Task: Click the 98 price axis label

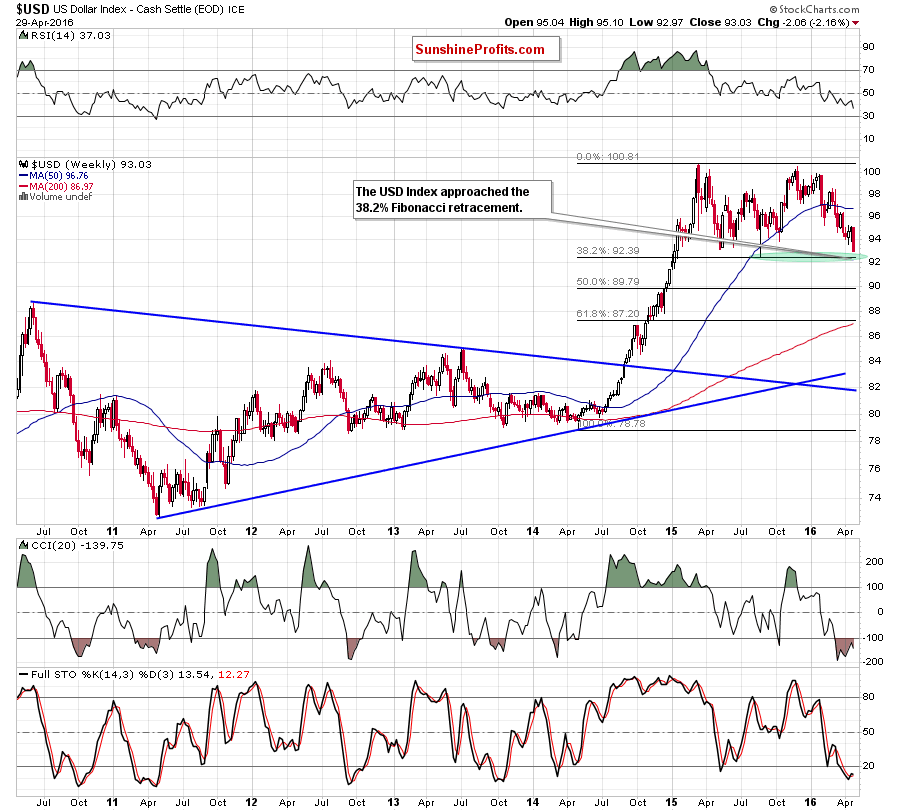Action: pyautogui.click(x=874, y=194)
